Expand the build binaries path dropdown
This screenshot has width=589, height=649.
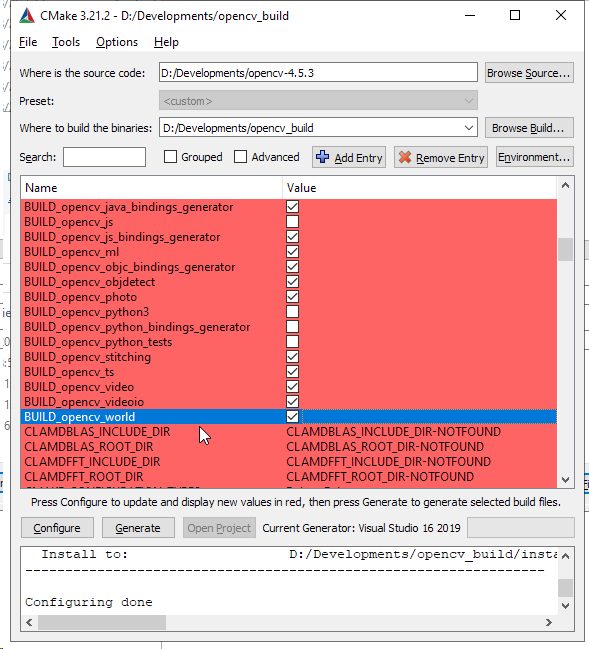click(x=469, y=128)
